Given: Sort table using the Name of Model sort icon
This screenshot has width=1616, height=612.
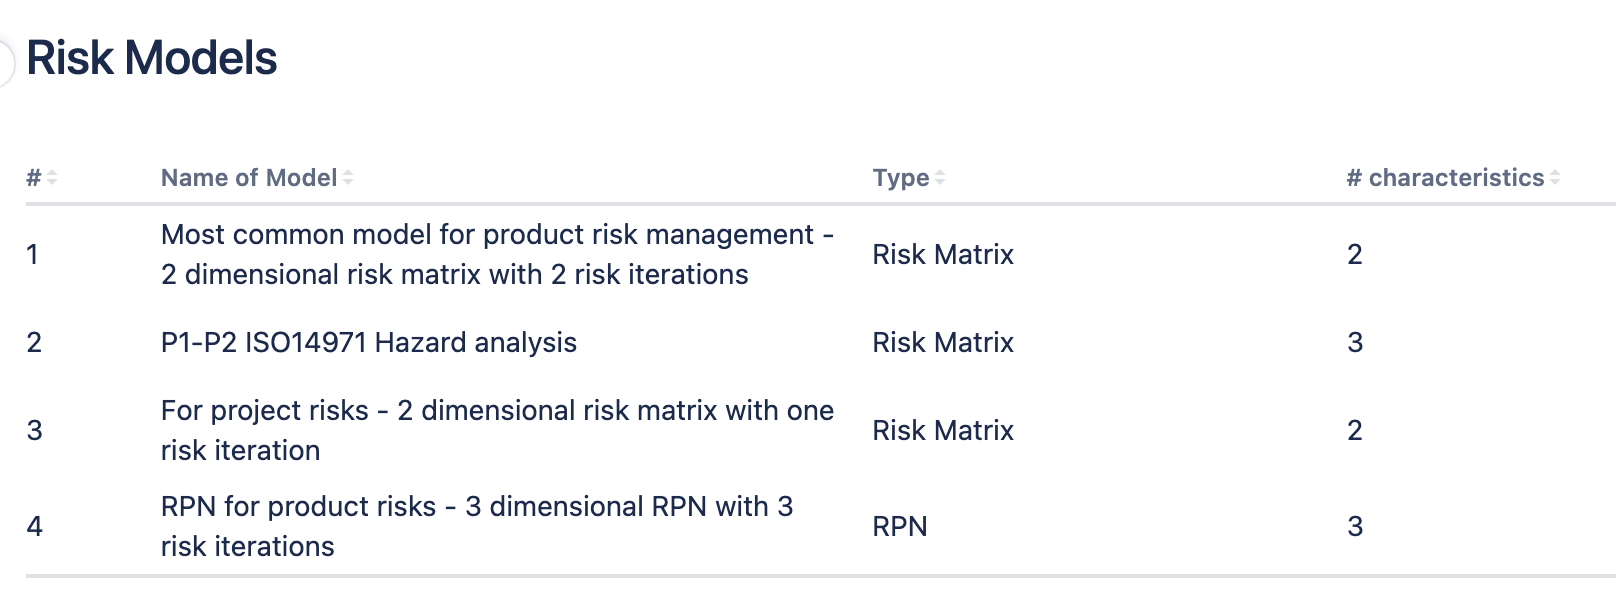Looking at the screenshot, I should click(x=348, y=177).
